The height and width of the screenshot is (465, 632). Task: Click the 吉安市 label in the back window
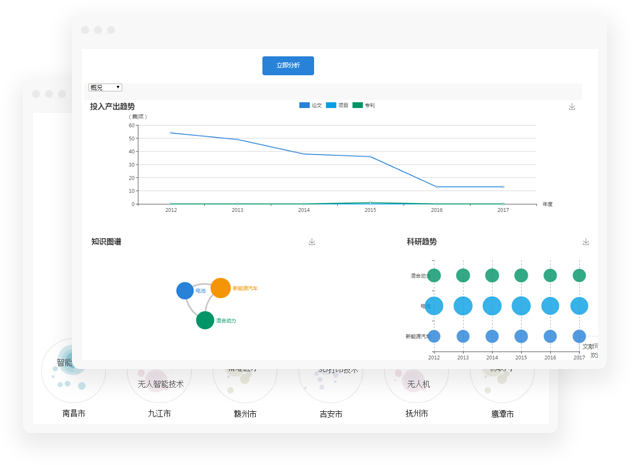click(x=331, y=414)
